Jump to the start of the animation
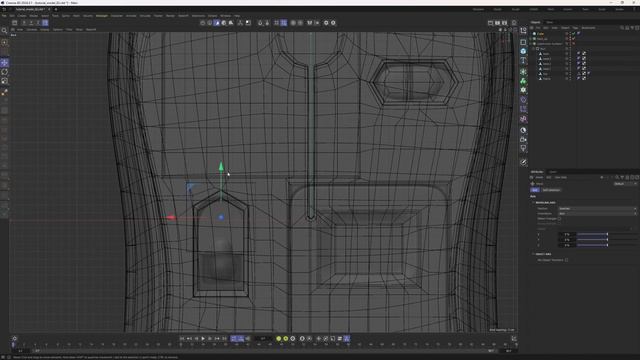Screen dimensions: 640x360 [x=182, y=338]
